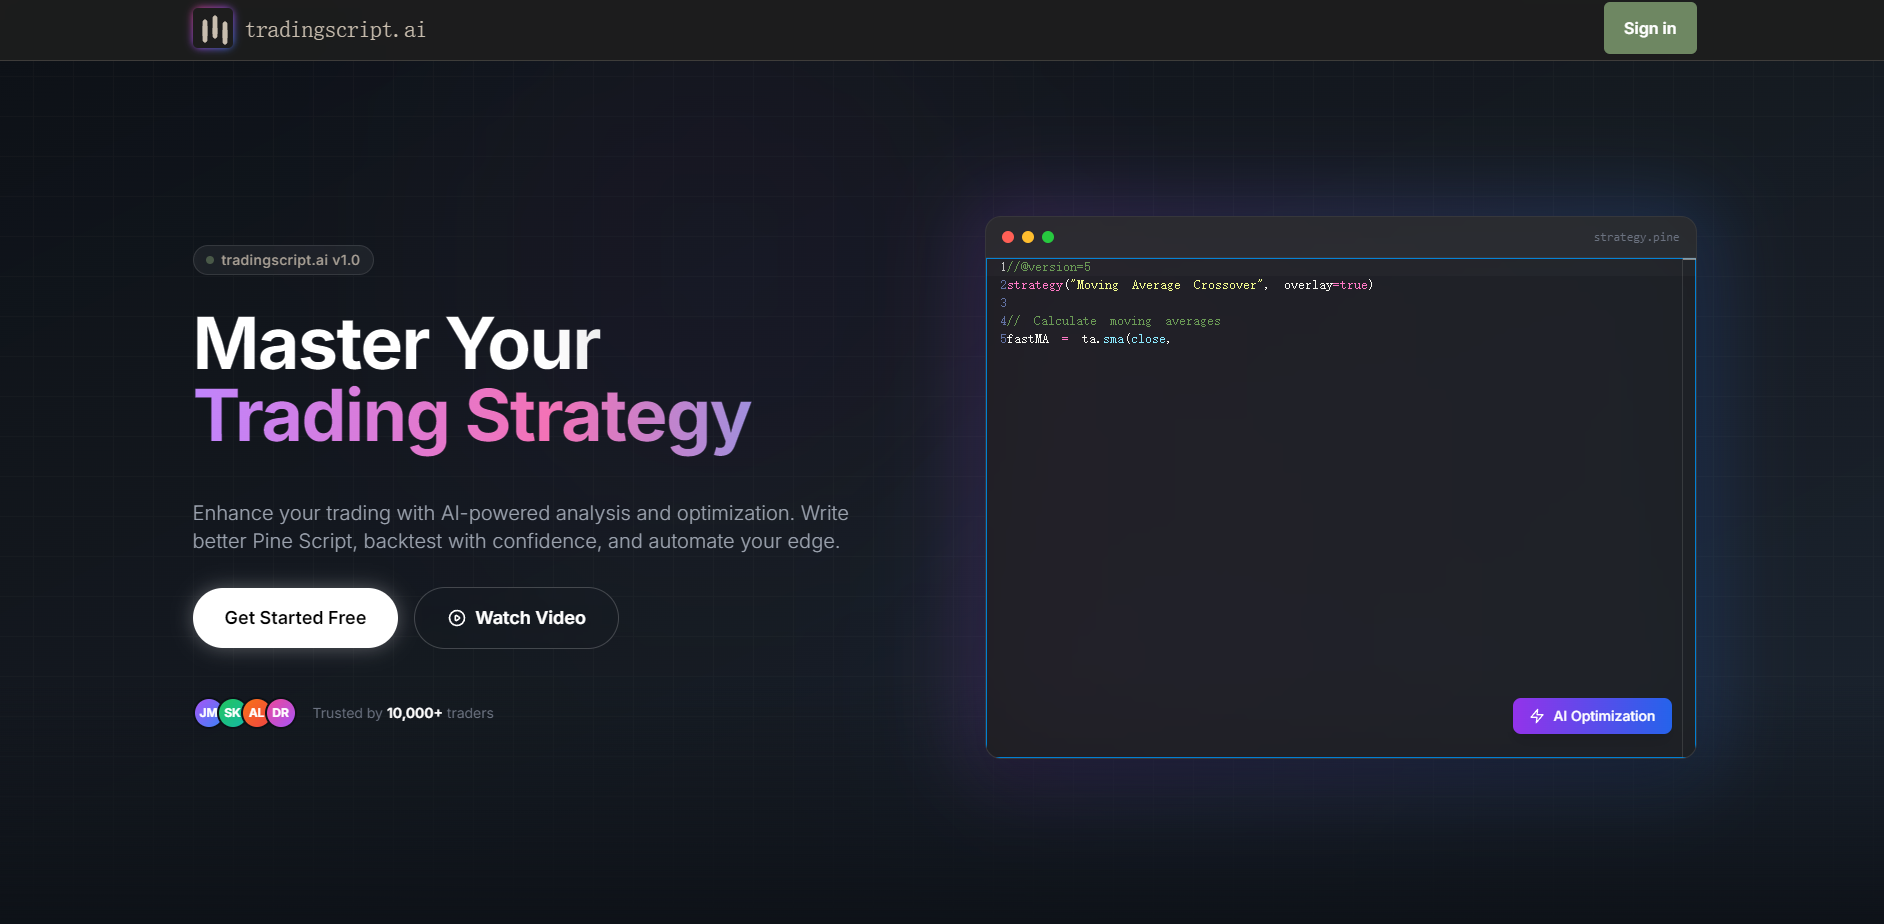The height and width of the screenshot is (924, 1884).
Task: Click the tradingscript.ai logo icon
Action: (x=212, y=28)
